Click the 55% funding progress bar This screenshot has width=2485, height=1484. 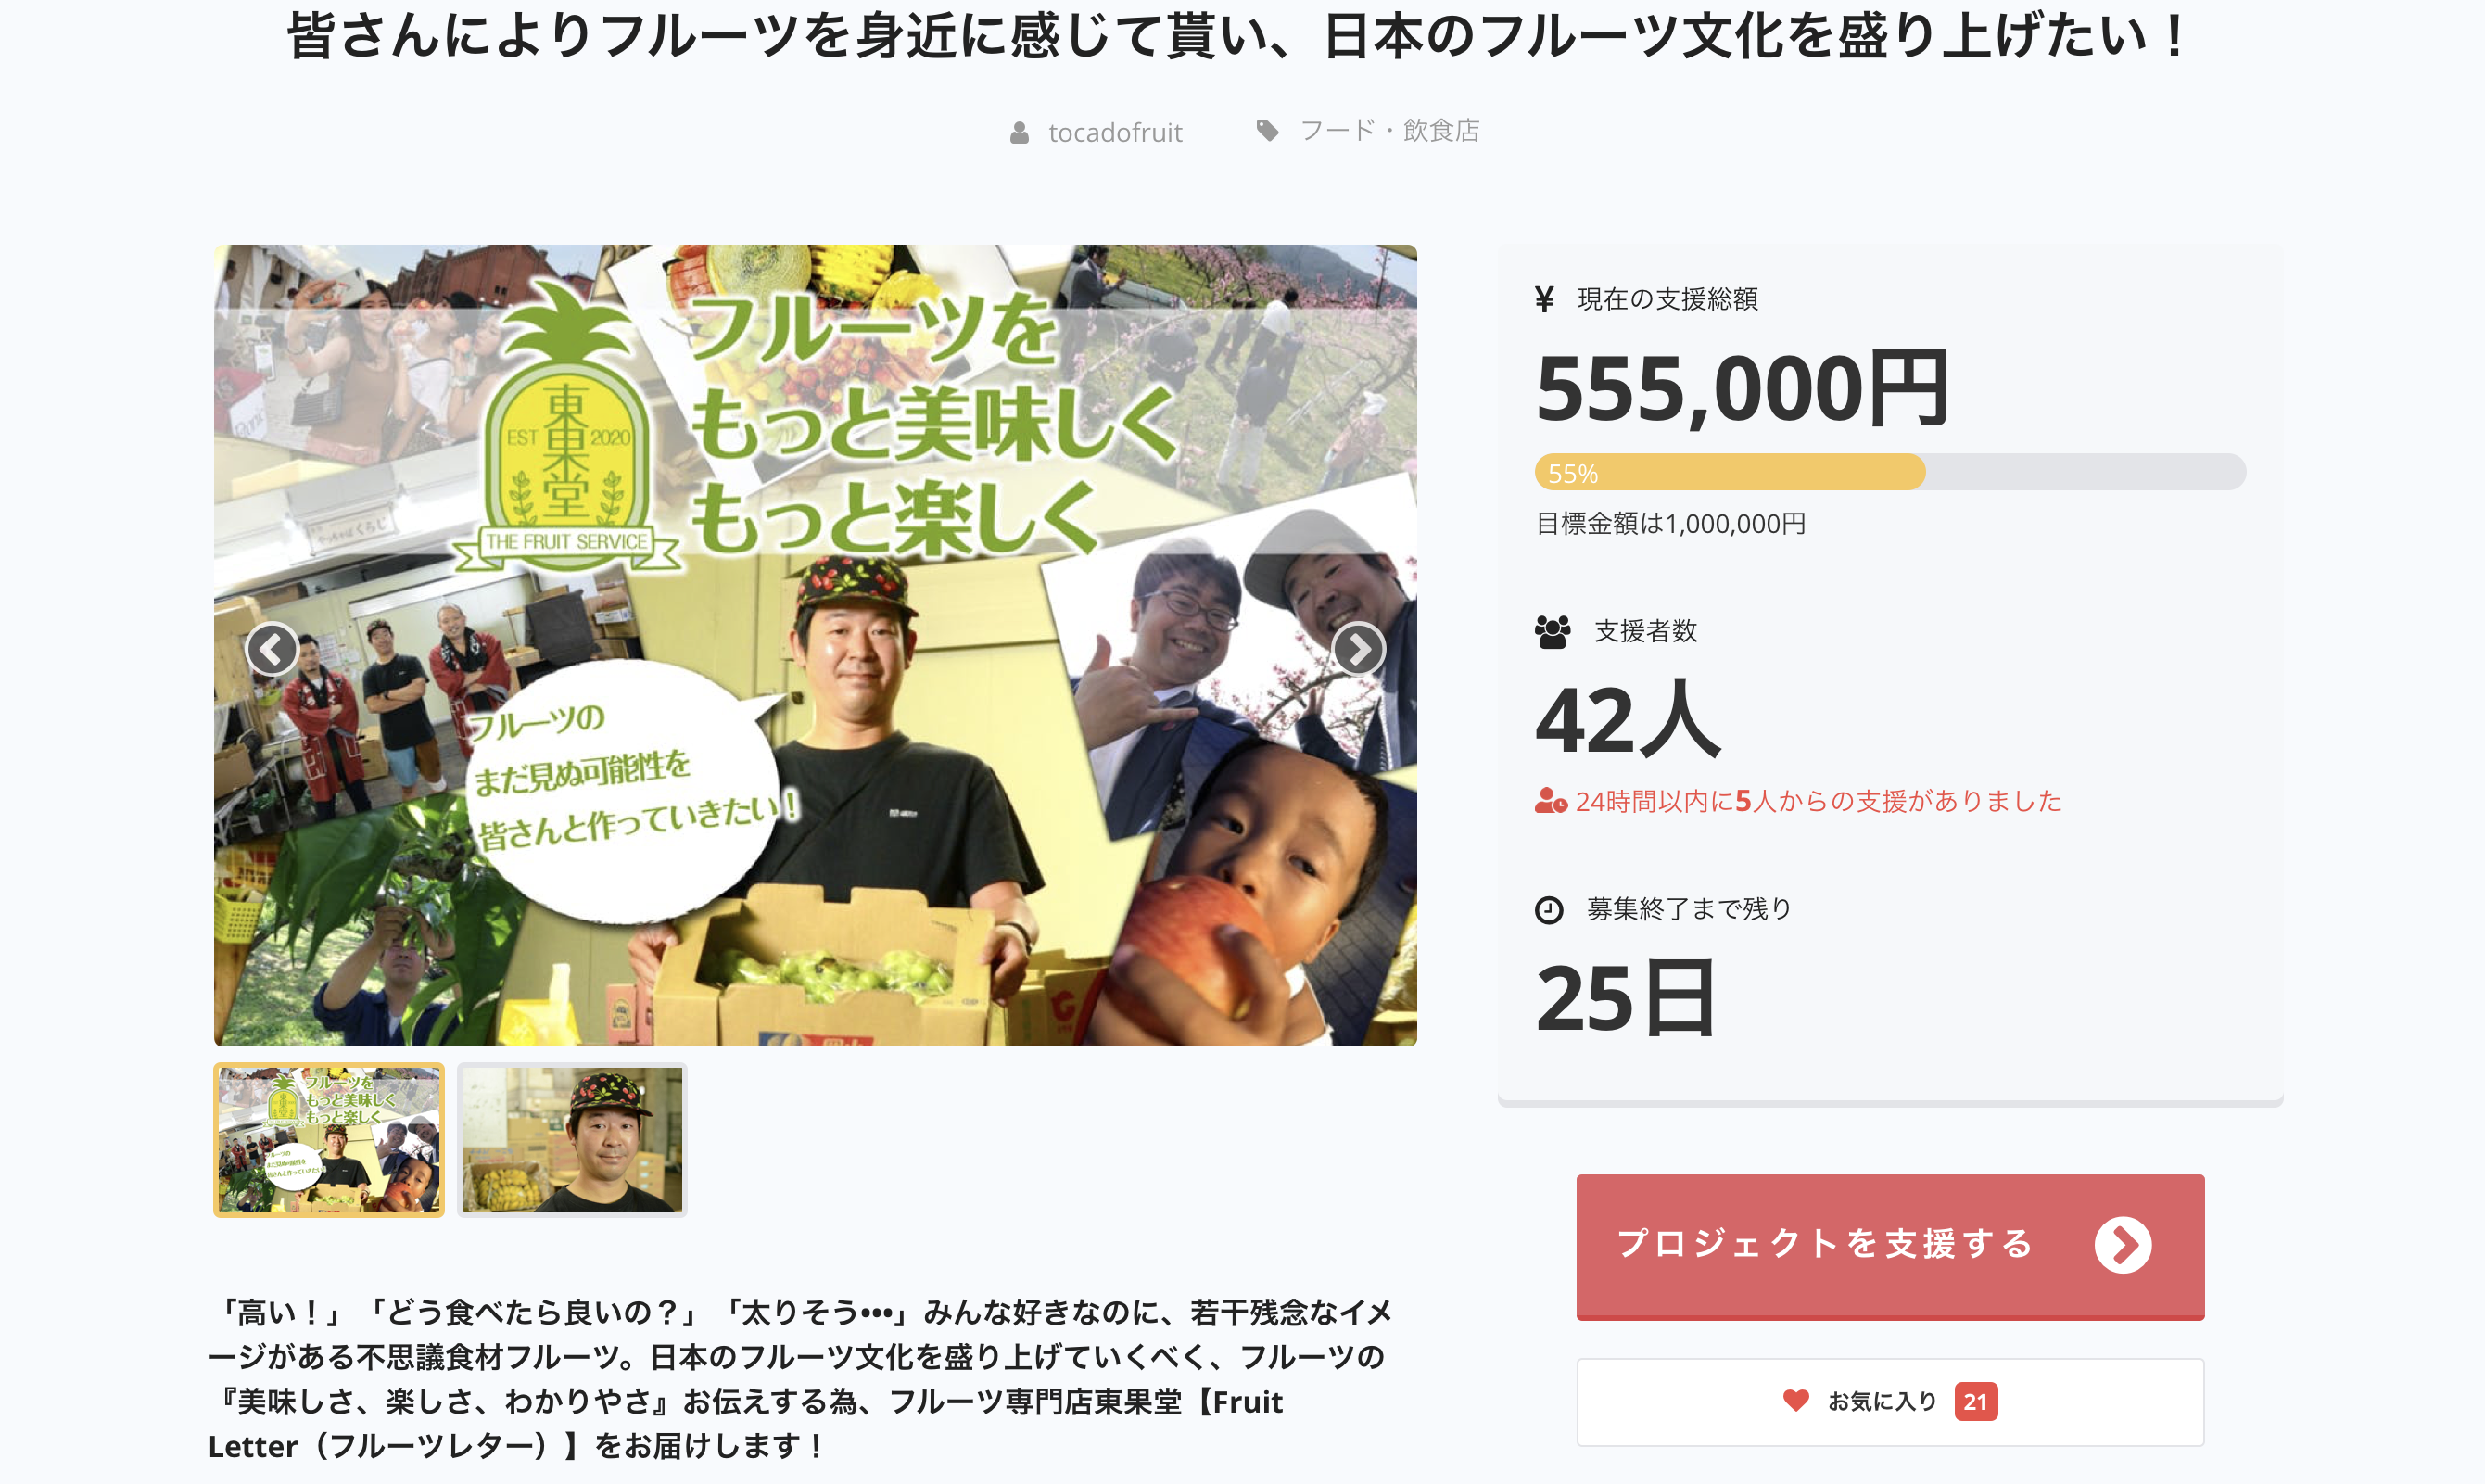(1890, 472)
